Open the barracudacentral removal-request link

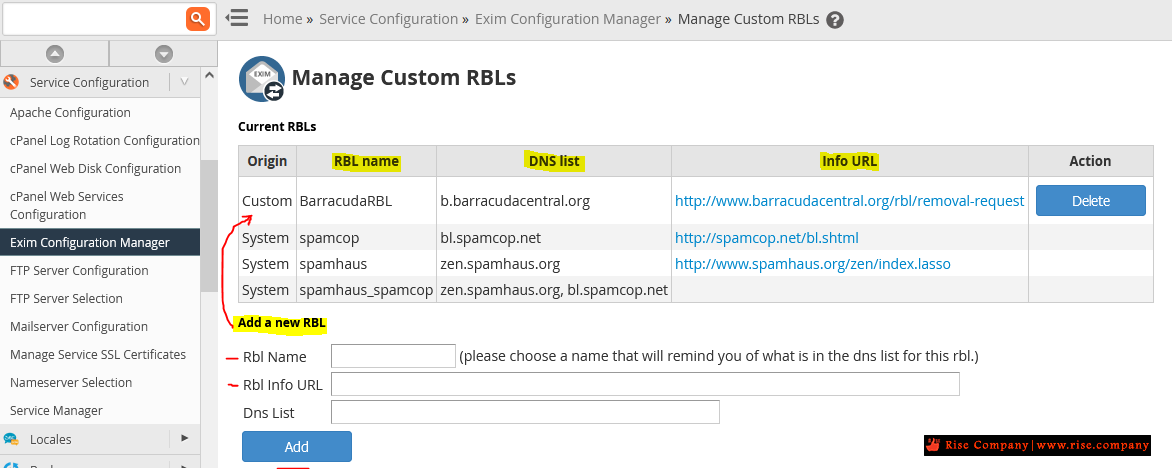coord(849,201)
